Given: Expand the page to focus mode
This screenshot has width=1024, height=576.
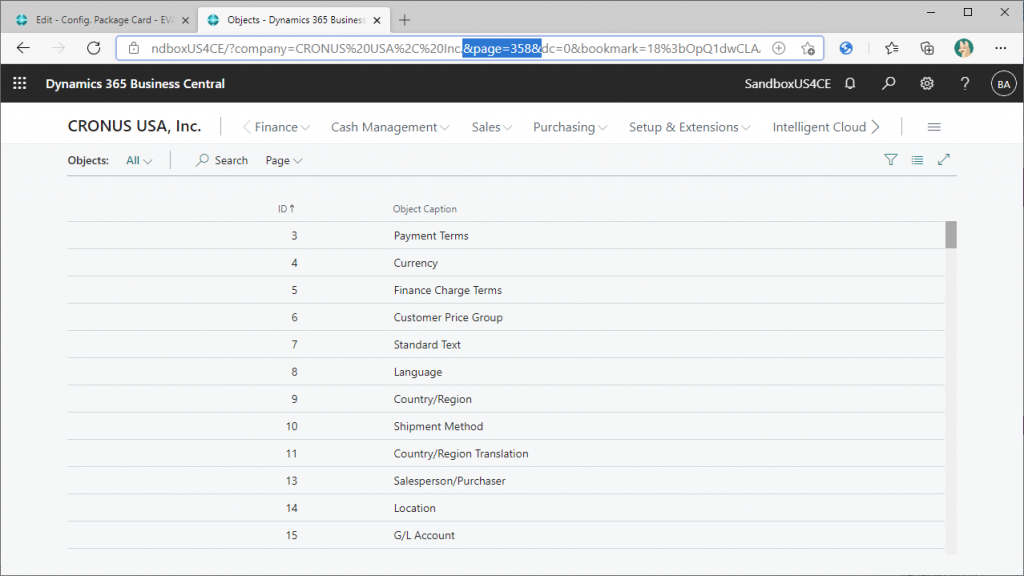Looking at the screenshot, I should click(944, 160).
